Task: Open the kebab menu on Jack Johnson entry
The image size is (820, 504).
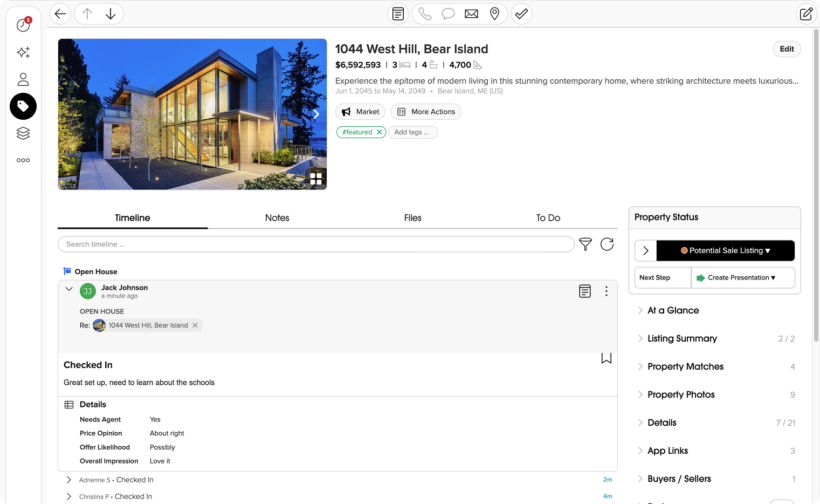Action: click(606, 291)
